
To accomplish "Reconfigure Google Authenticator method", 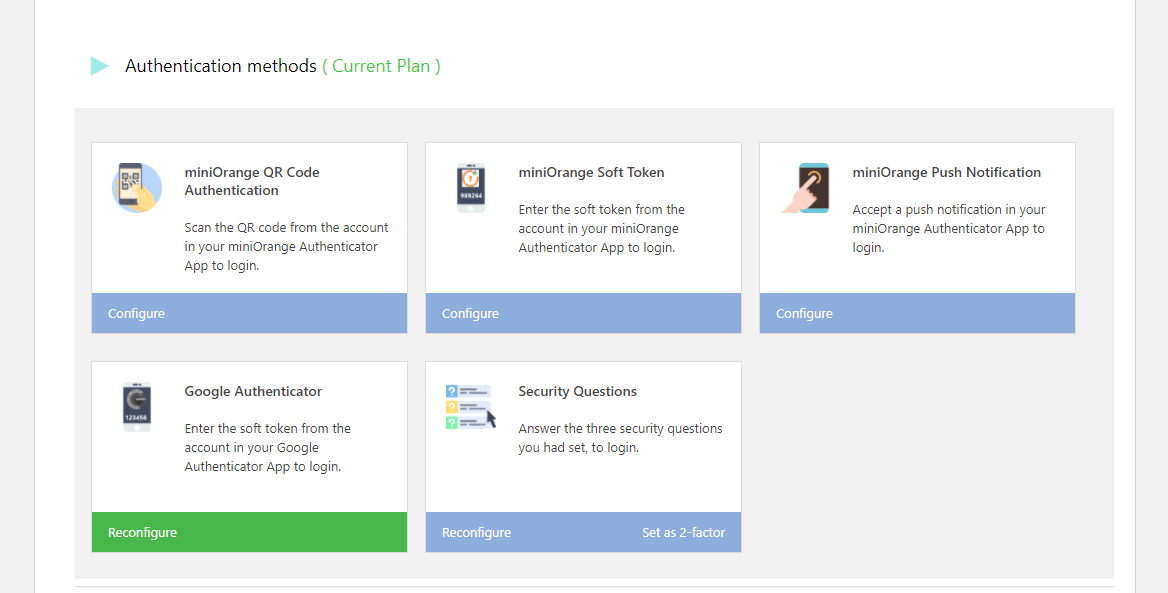I will (x=142, y=533).
